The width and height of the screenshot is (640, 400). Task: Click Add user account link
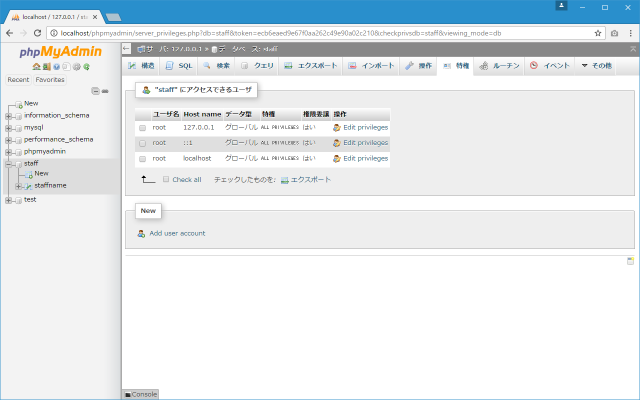pyautogui.click(x=177, y=233)
